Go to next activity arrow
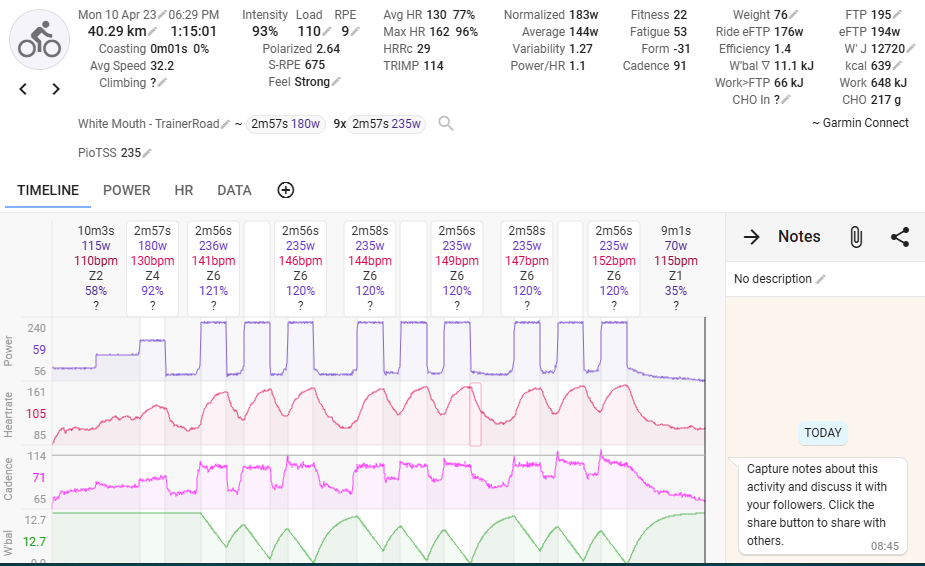Image resolution: width=925 pixels, height=566 pixels. tap(56, 89)
